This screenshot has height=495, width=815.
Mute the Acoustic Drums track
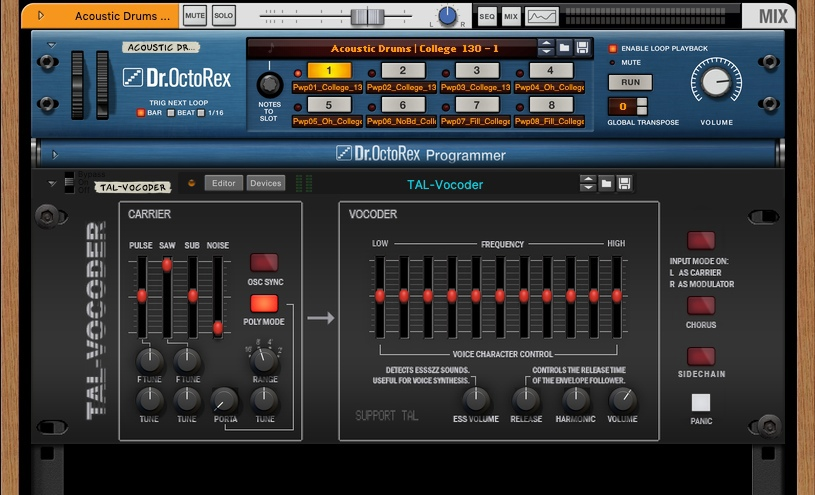pos(195,16)
